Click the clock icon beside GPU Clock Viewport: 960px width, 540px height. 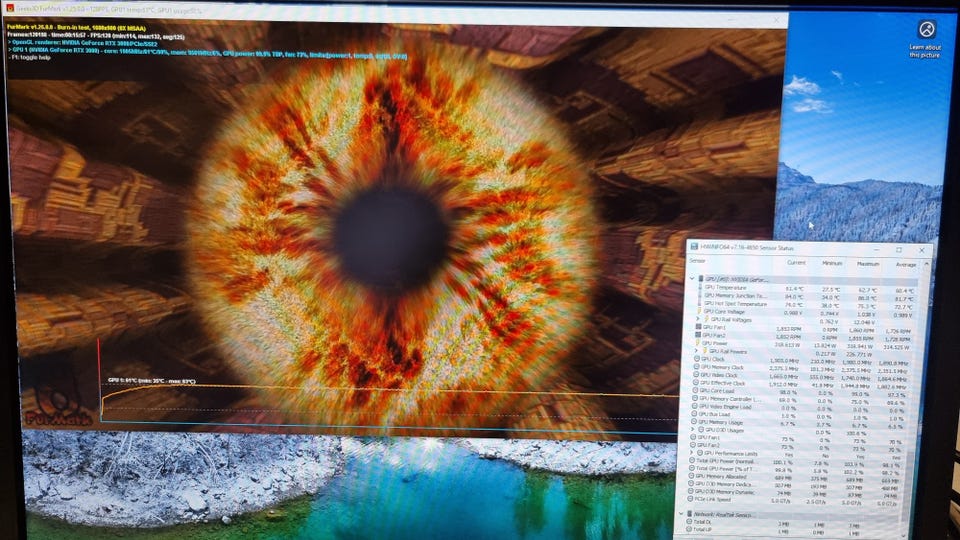tap(697, 359)
